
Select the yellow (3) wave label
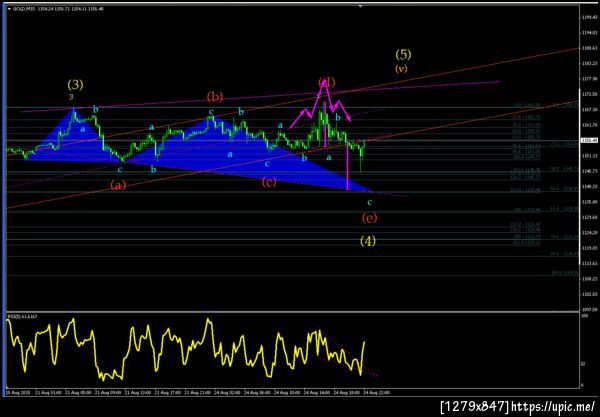click(75, 85)
